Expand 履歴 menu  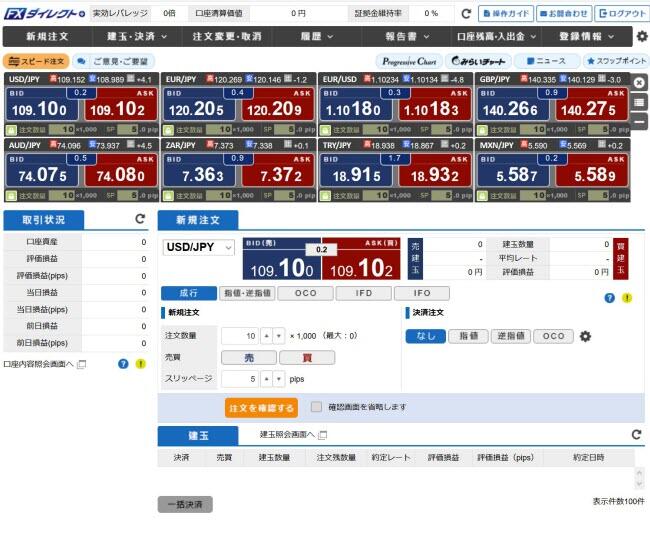click(317, 36)
